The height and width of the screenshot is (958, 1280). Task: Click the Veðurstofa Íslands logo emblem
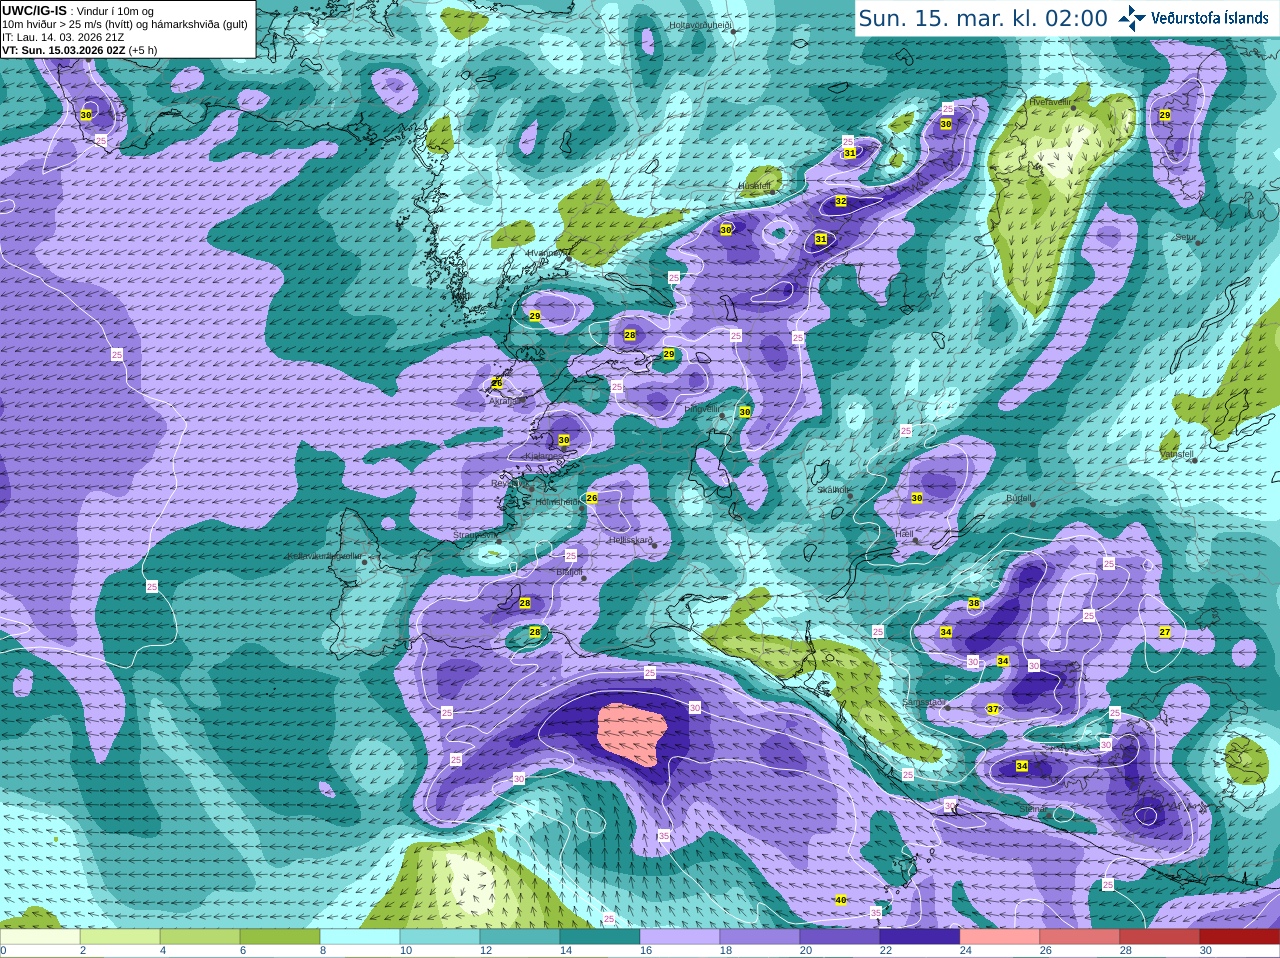coord(1131,18)
